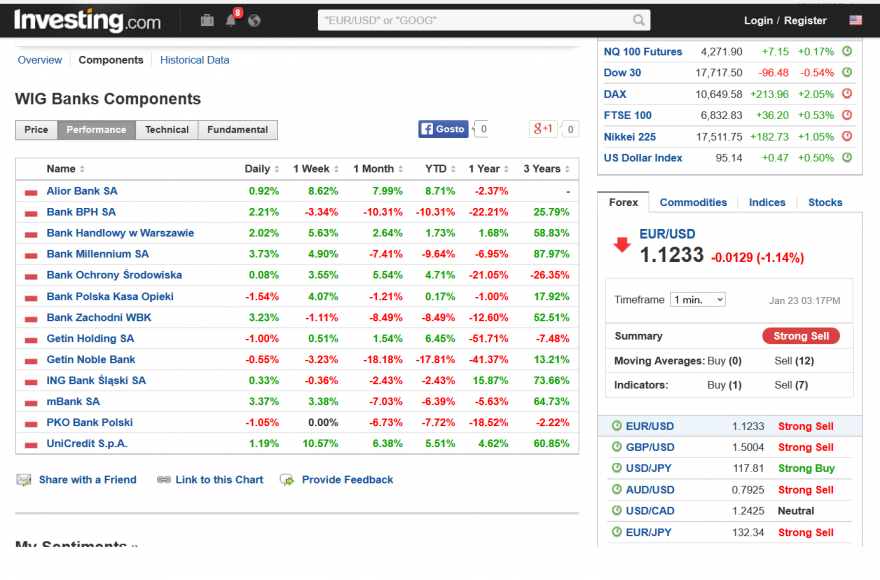The image size is (880, 580).
Task: Click clock icon next to DAX
Action: 847,93
